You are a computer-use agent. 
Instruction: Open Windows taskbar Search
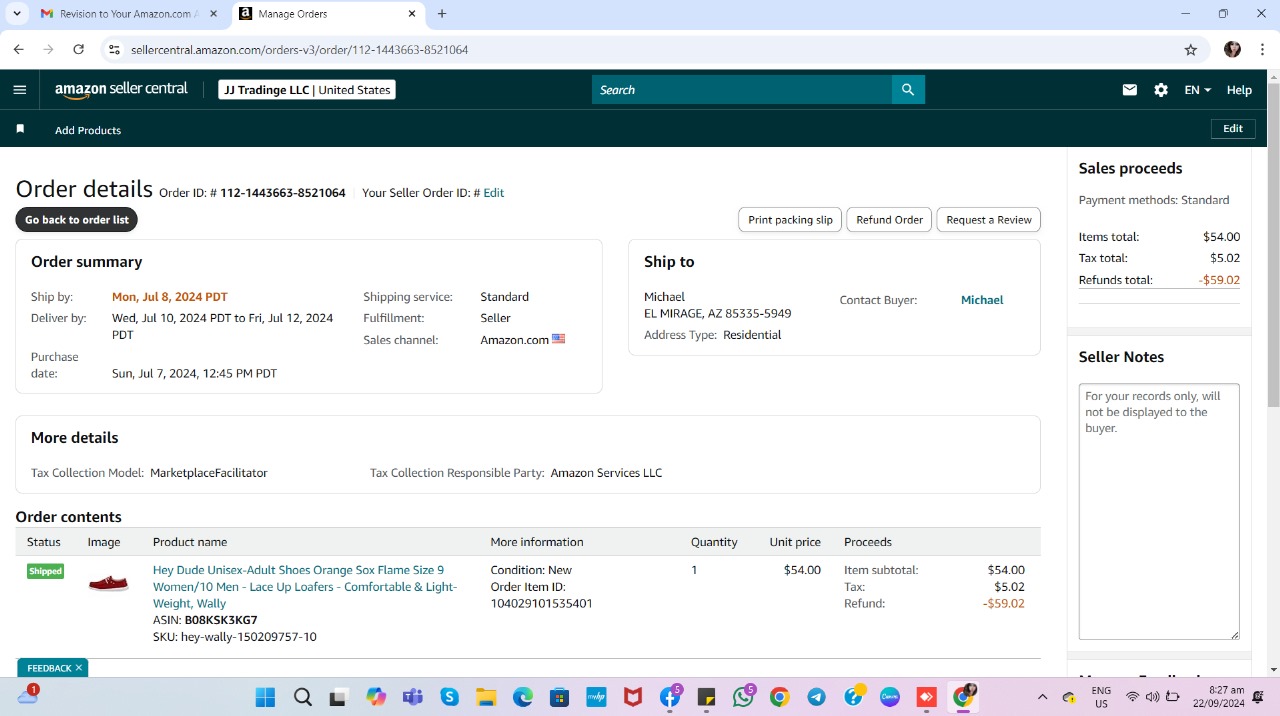(x=302, y=697)
